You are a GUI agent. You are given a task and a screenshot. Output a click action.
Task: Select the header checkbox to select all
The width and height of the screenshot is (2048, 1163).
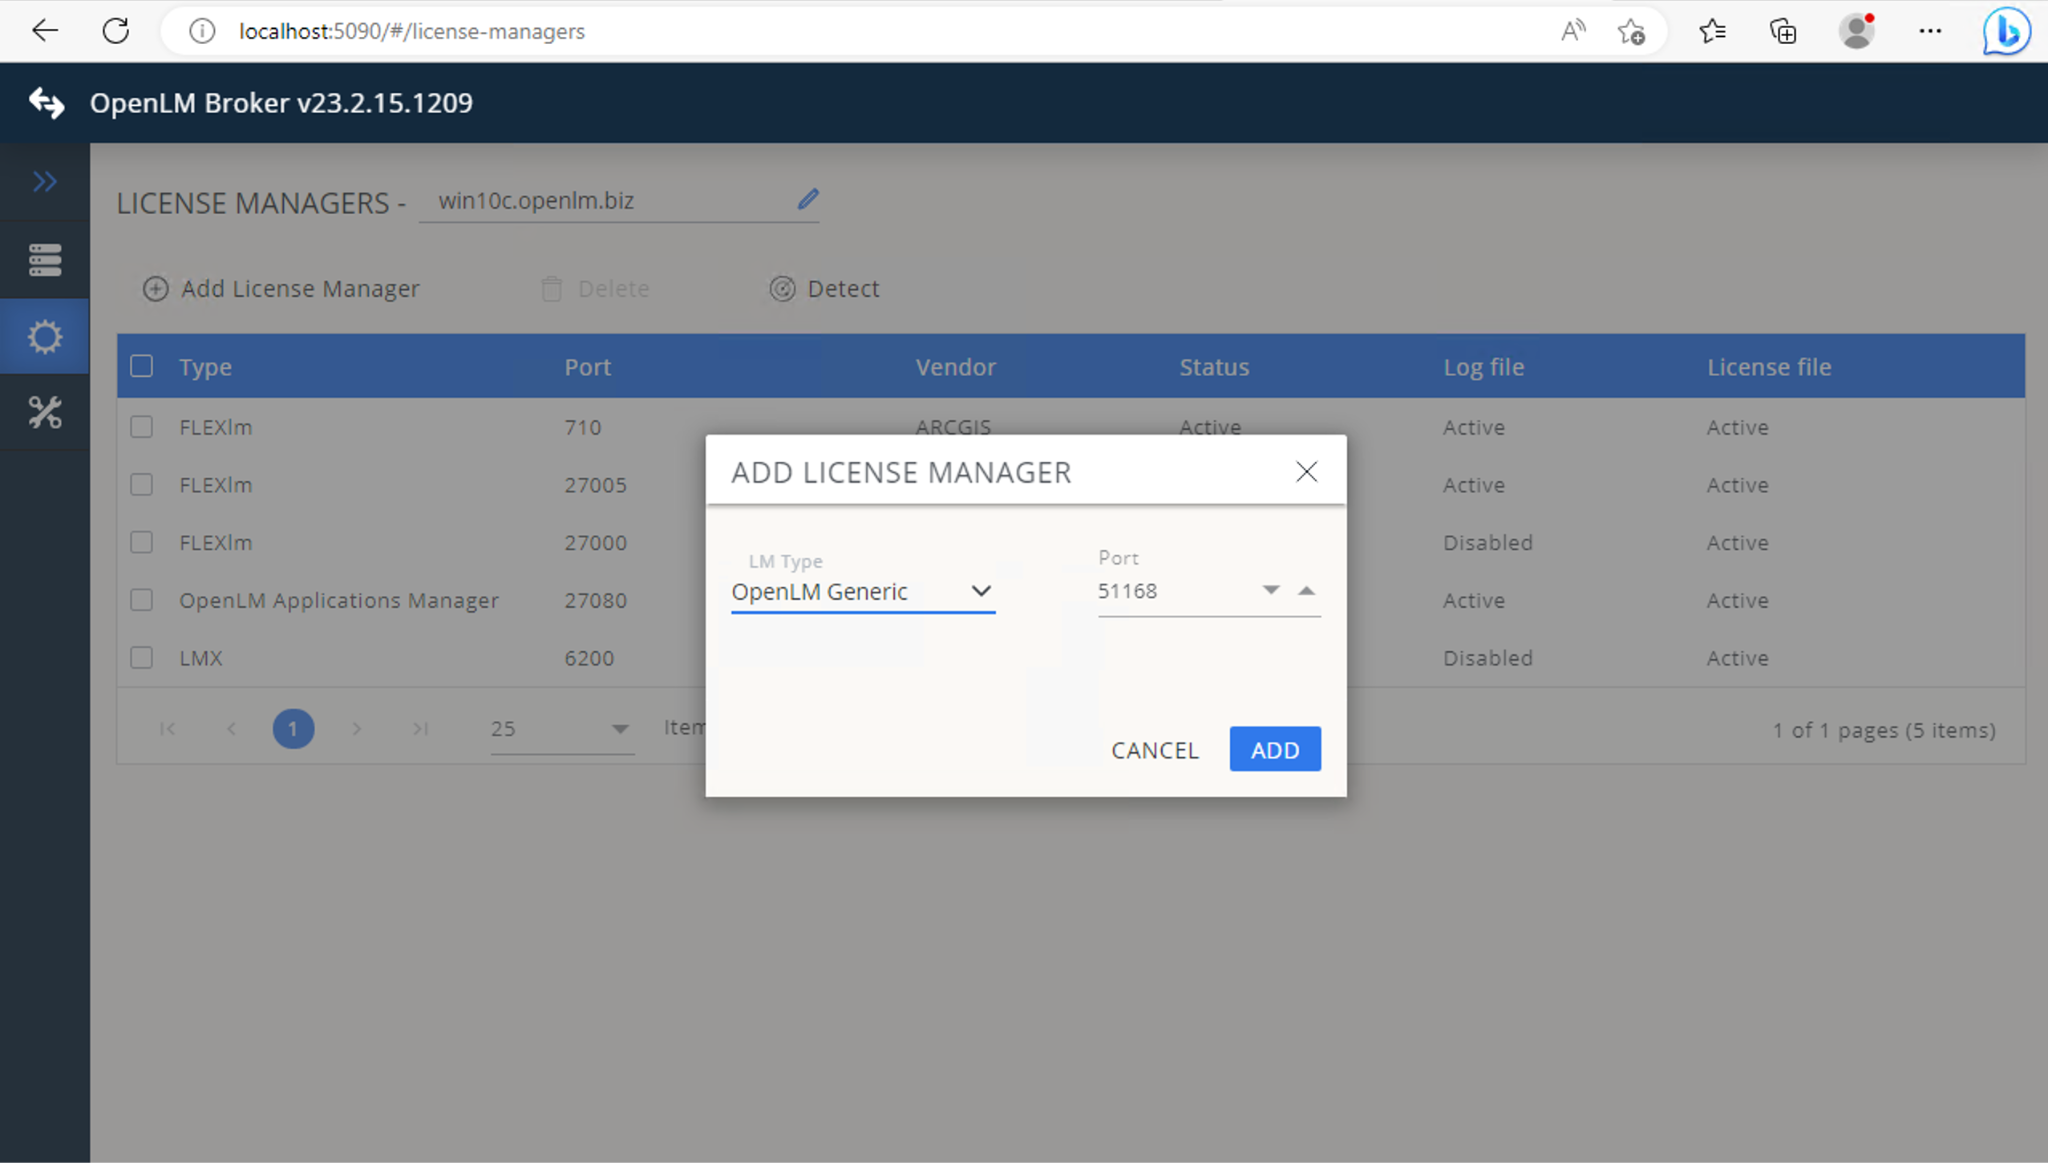coord(141,366)
